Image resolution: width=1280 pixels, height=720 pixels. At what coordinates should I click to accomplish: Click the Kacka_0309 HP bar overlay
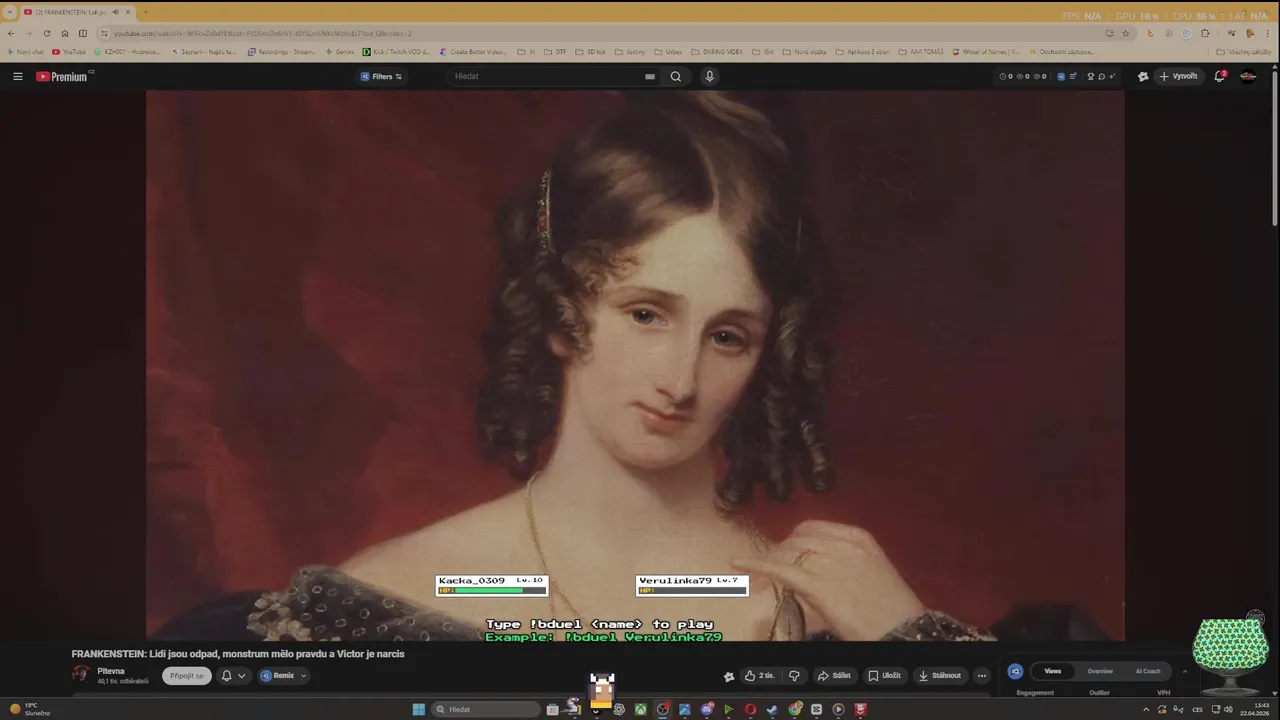(492, 585)
